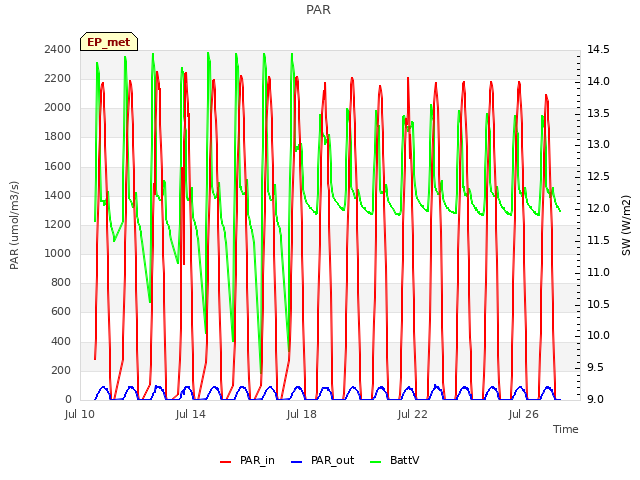
Task: Click the '1600' left axis label
Action: [x=58, y=166]
